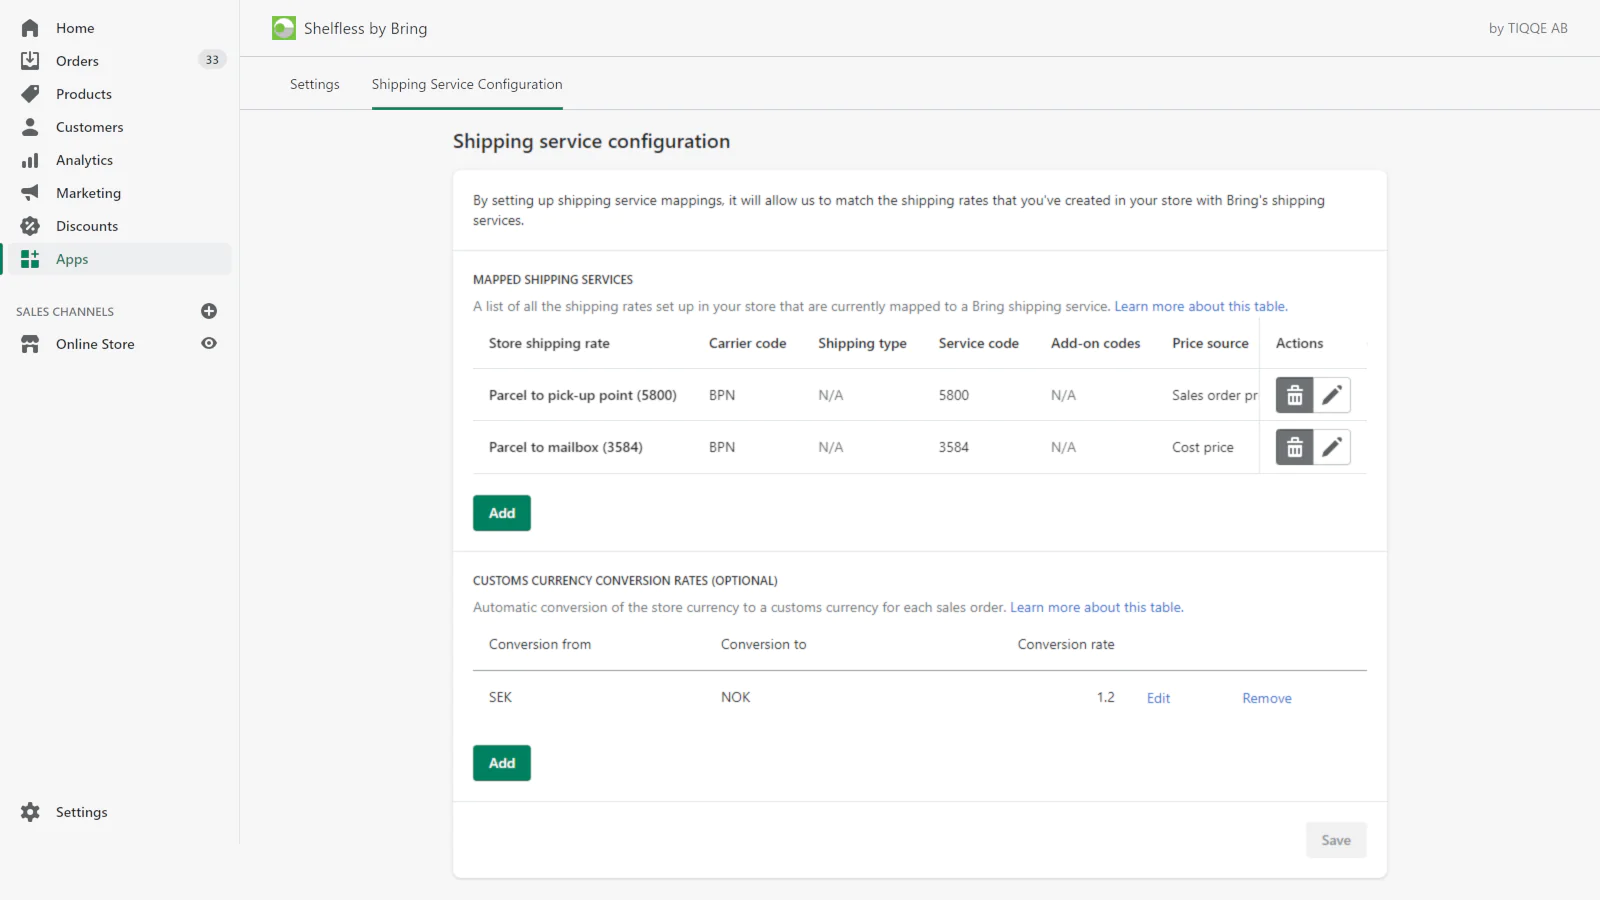Viewport: 1600px width, 900px height.
Task: Open Learn more link for mapped services
Action: pos(1200,306)
